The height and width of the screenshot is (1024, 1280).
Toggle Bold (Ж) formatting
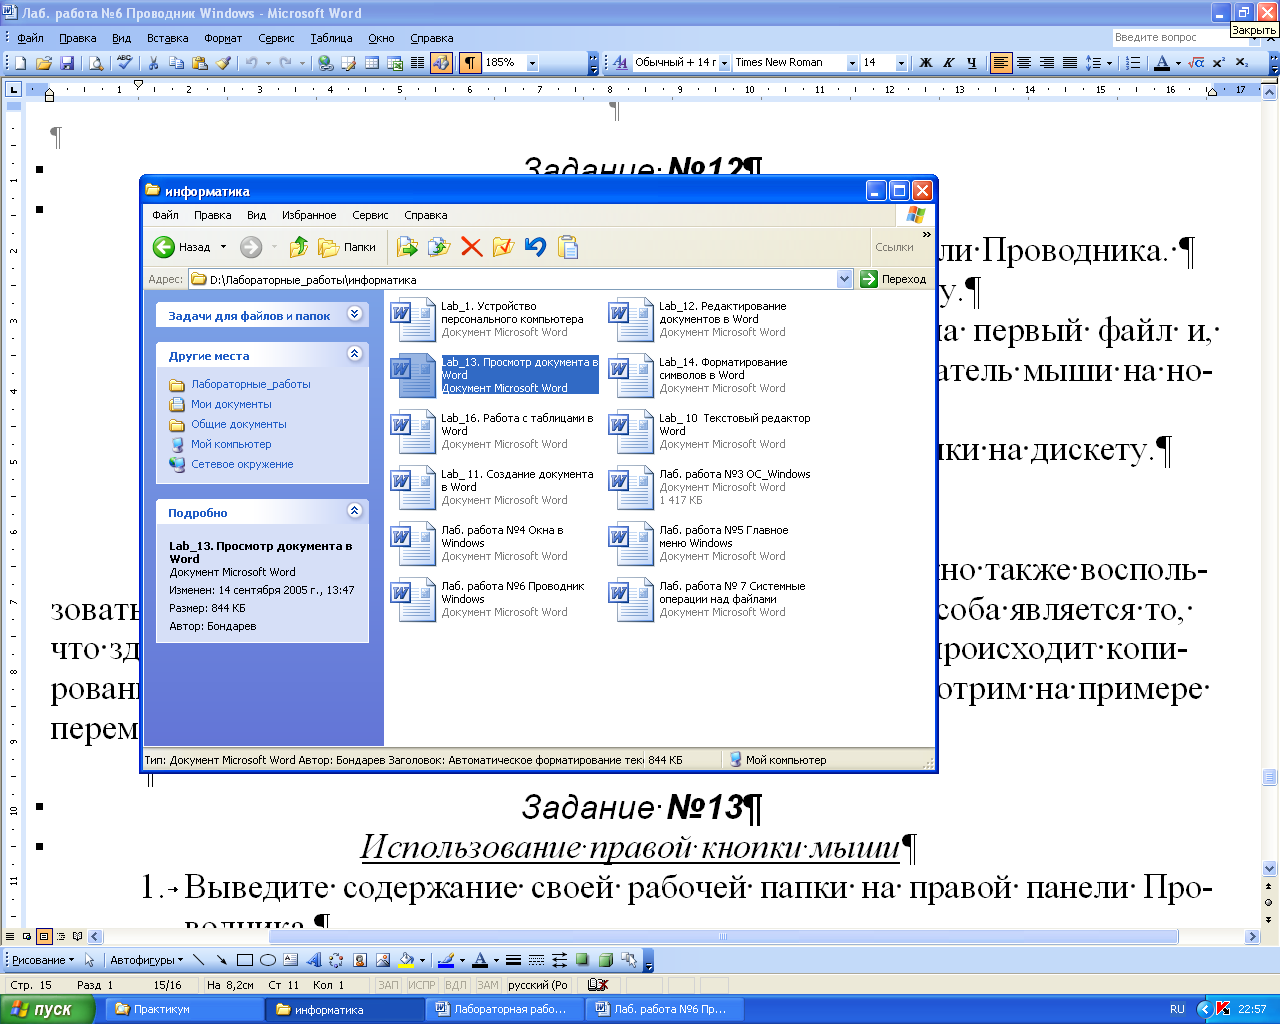click(926, 63)
